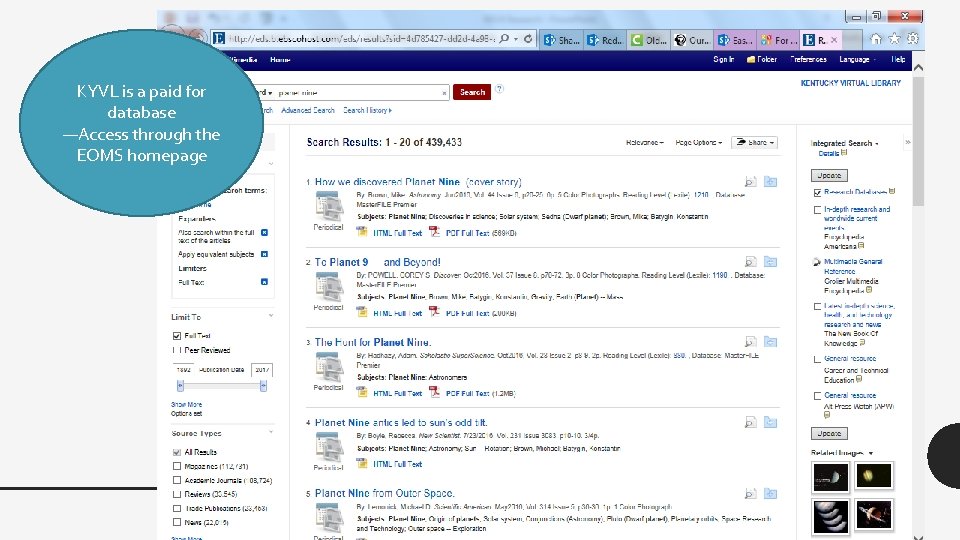960x540 pixels.
Task: Add 'Planet Nine from Outer Space' to folder
Action: coord(770,493)
